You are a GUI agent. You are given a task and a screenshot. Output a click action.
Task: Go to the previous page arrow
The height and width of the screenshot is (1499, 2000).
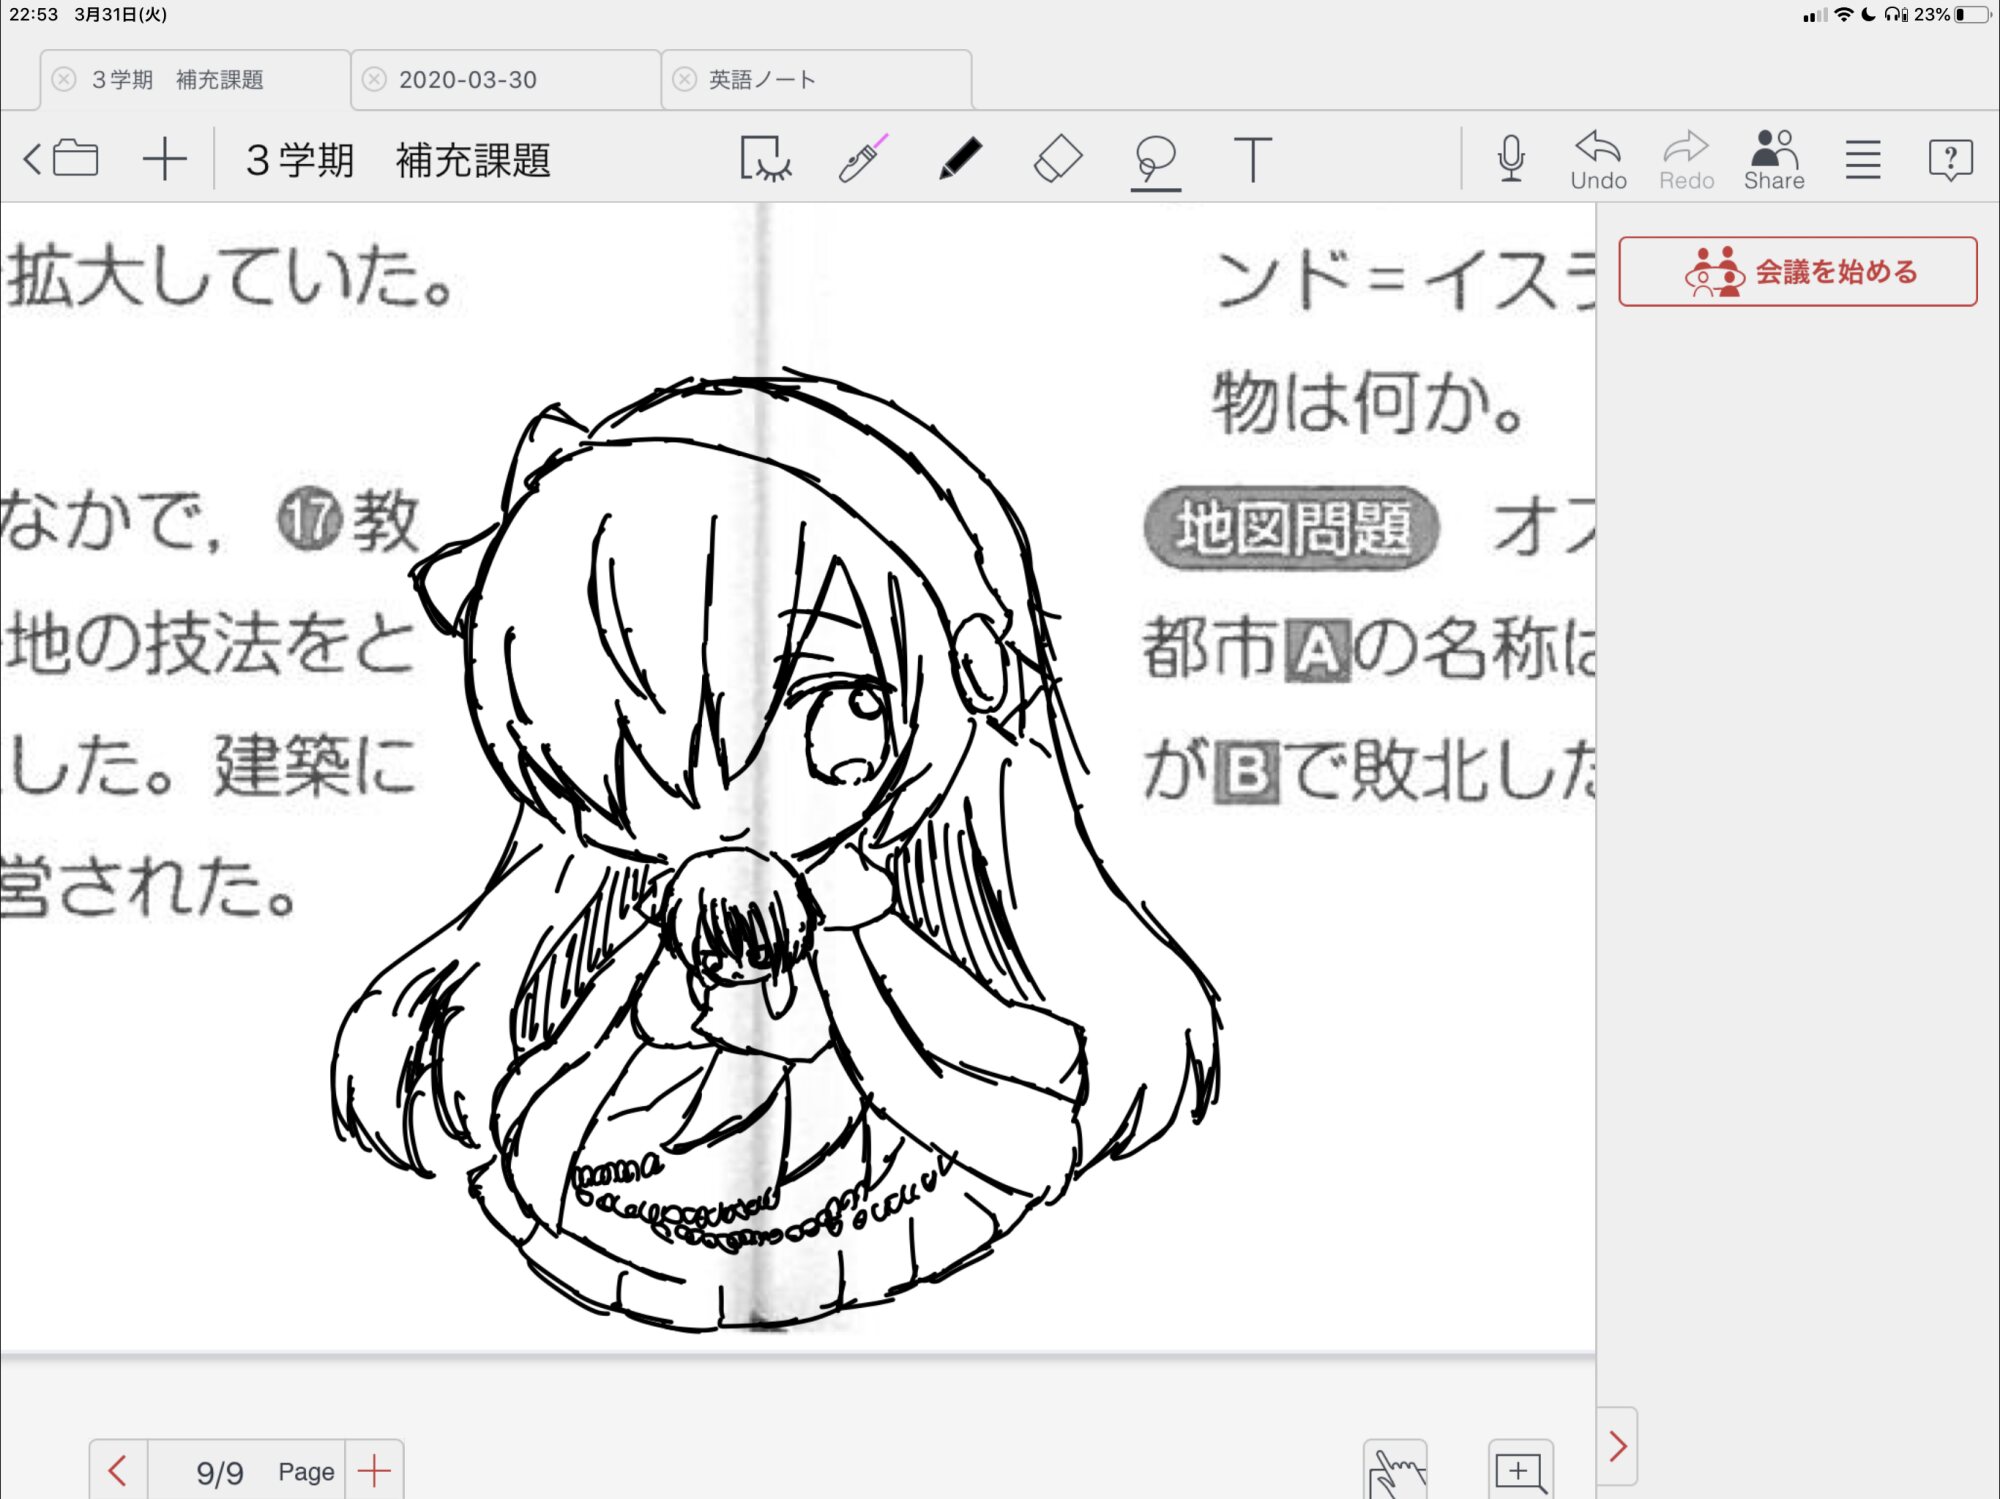pyautogui.click(x=118, y=1470)
